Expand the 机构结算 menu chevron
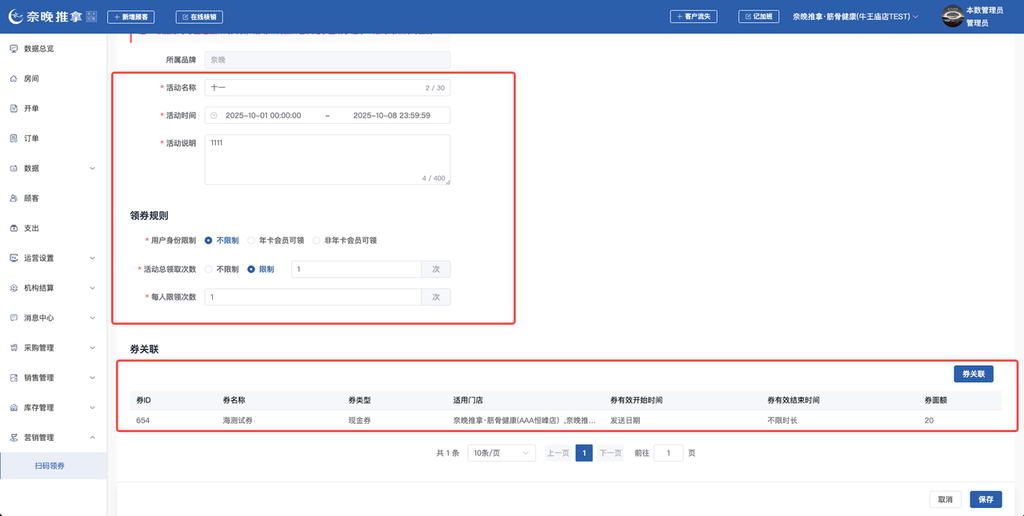Image resolution: width=1024 pixels, height=516 pixels. pos(92,288)
